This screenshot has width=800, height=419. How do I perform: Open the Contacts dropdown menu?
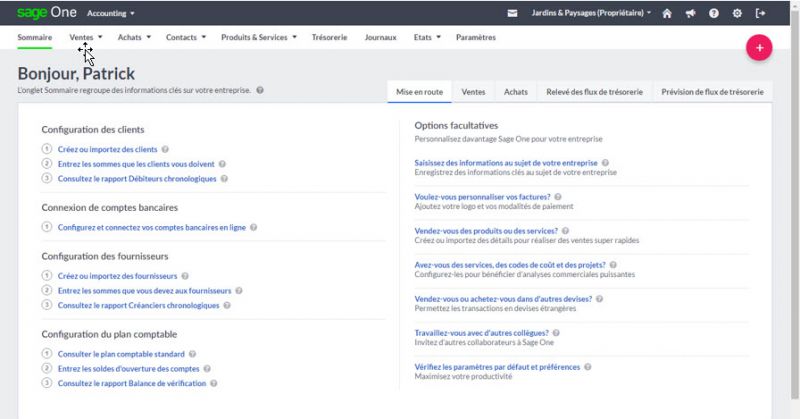[185, 37]
